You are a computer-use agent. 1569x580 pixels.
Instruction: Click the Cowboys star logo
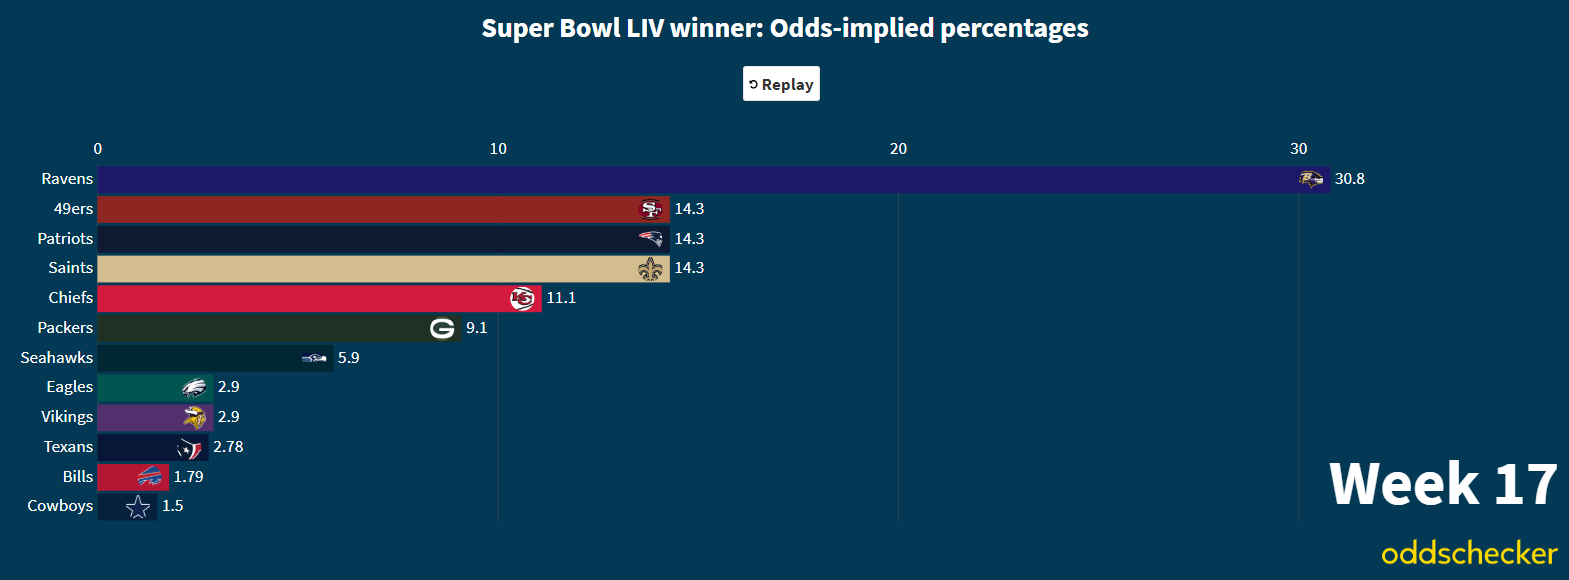click(x=138, y=507)
